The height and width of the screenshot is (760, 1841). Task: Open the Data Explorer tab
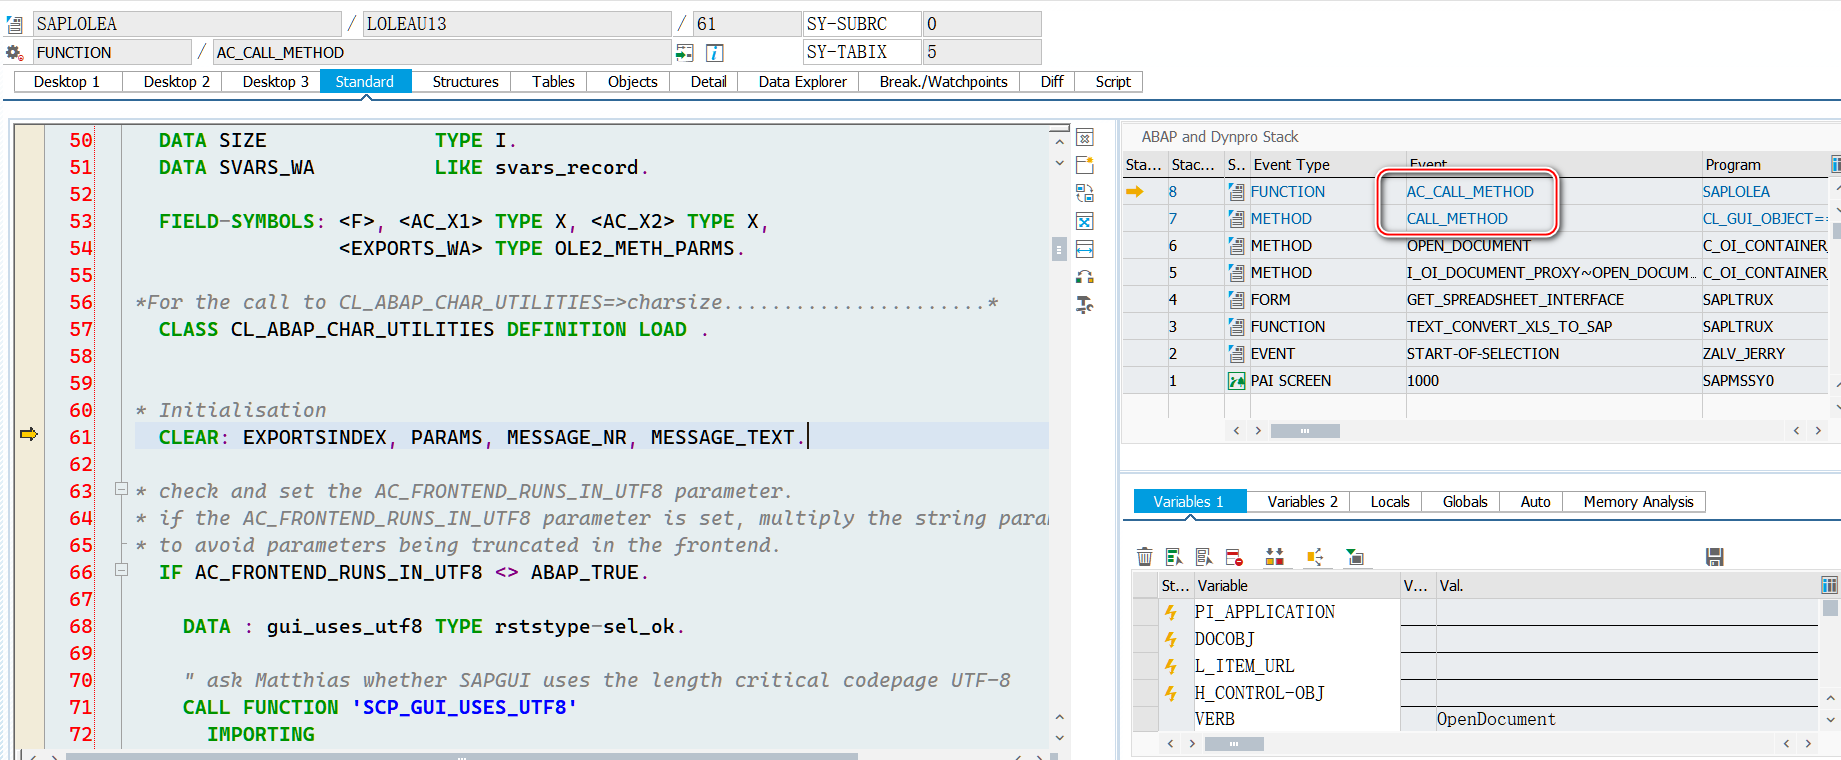[x=802, y=82]
